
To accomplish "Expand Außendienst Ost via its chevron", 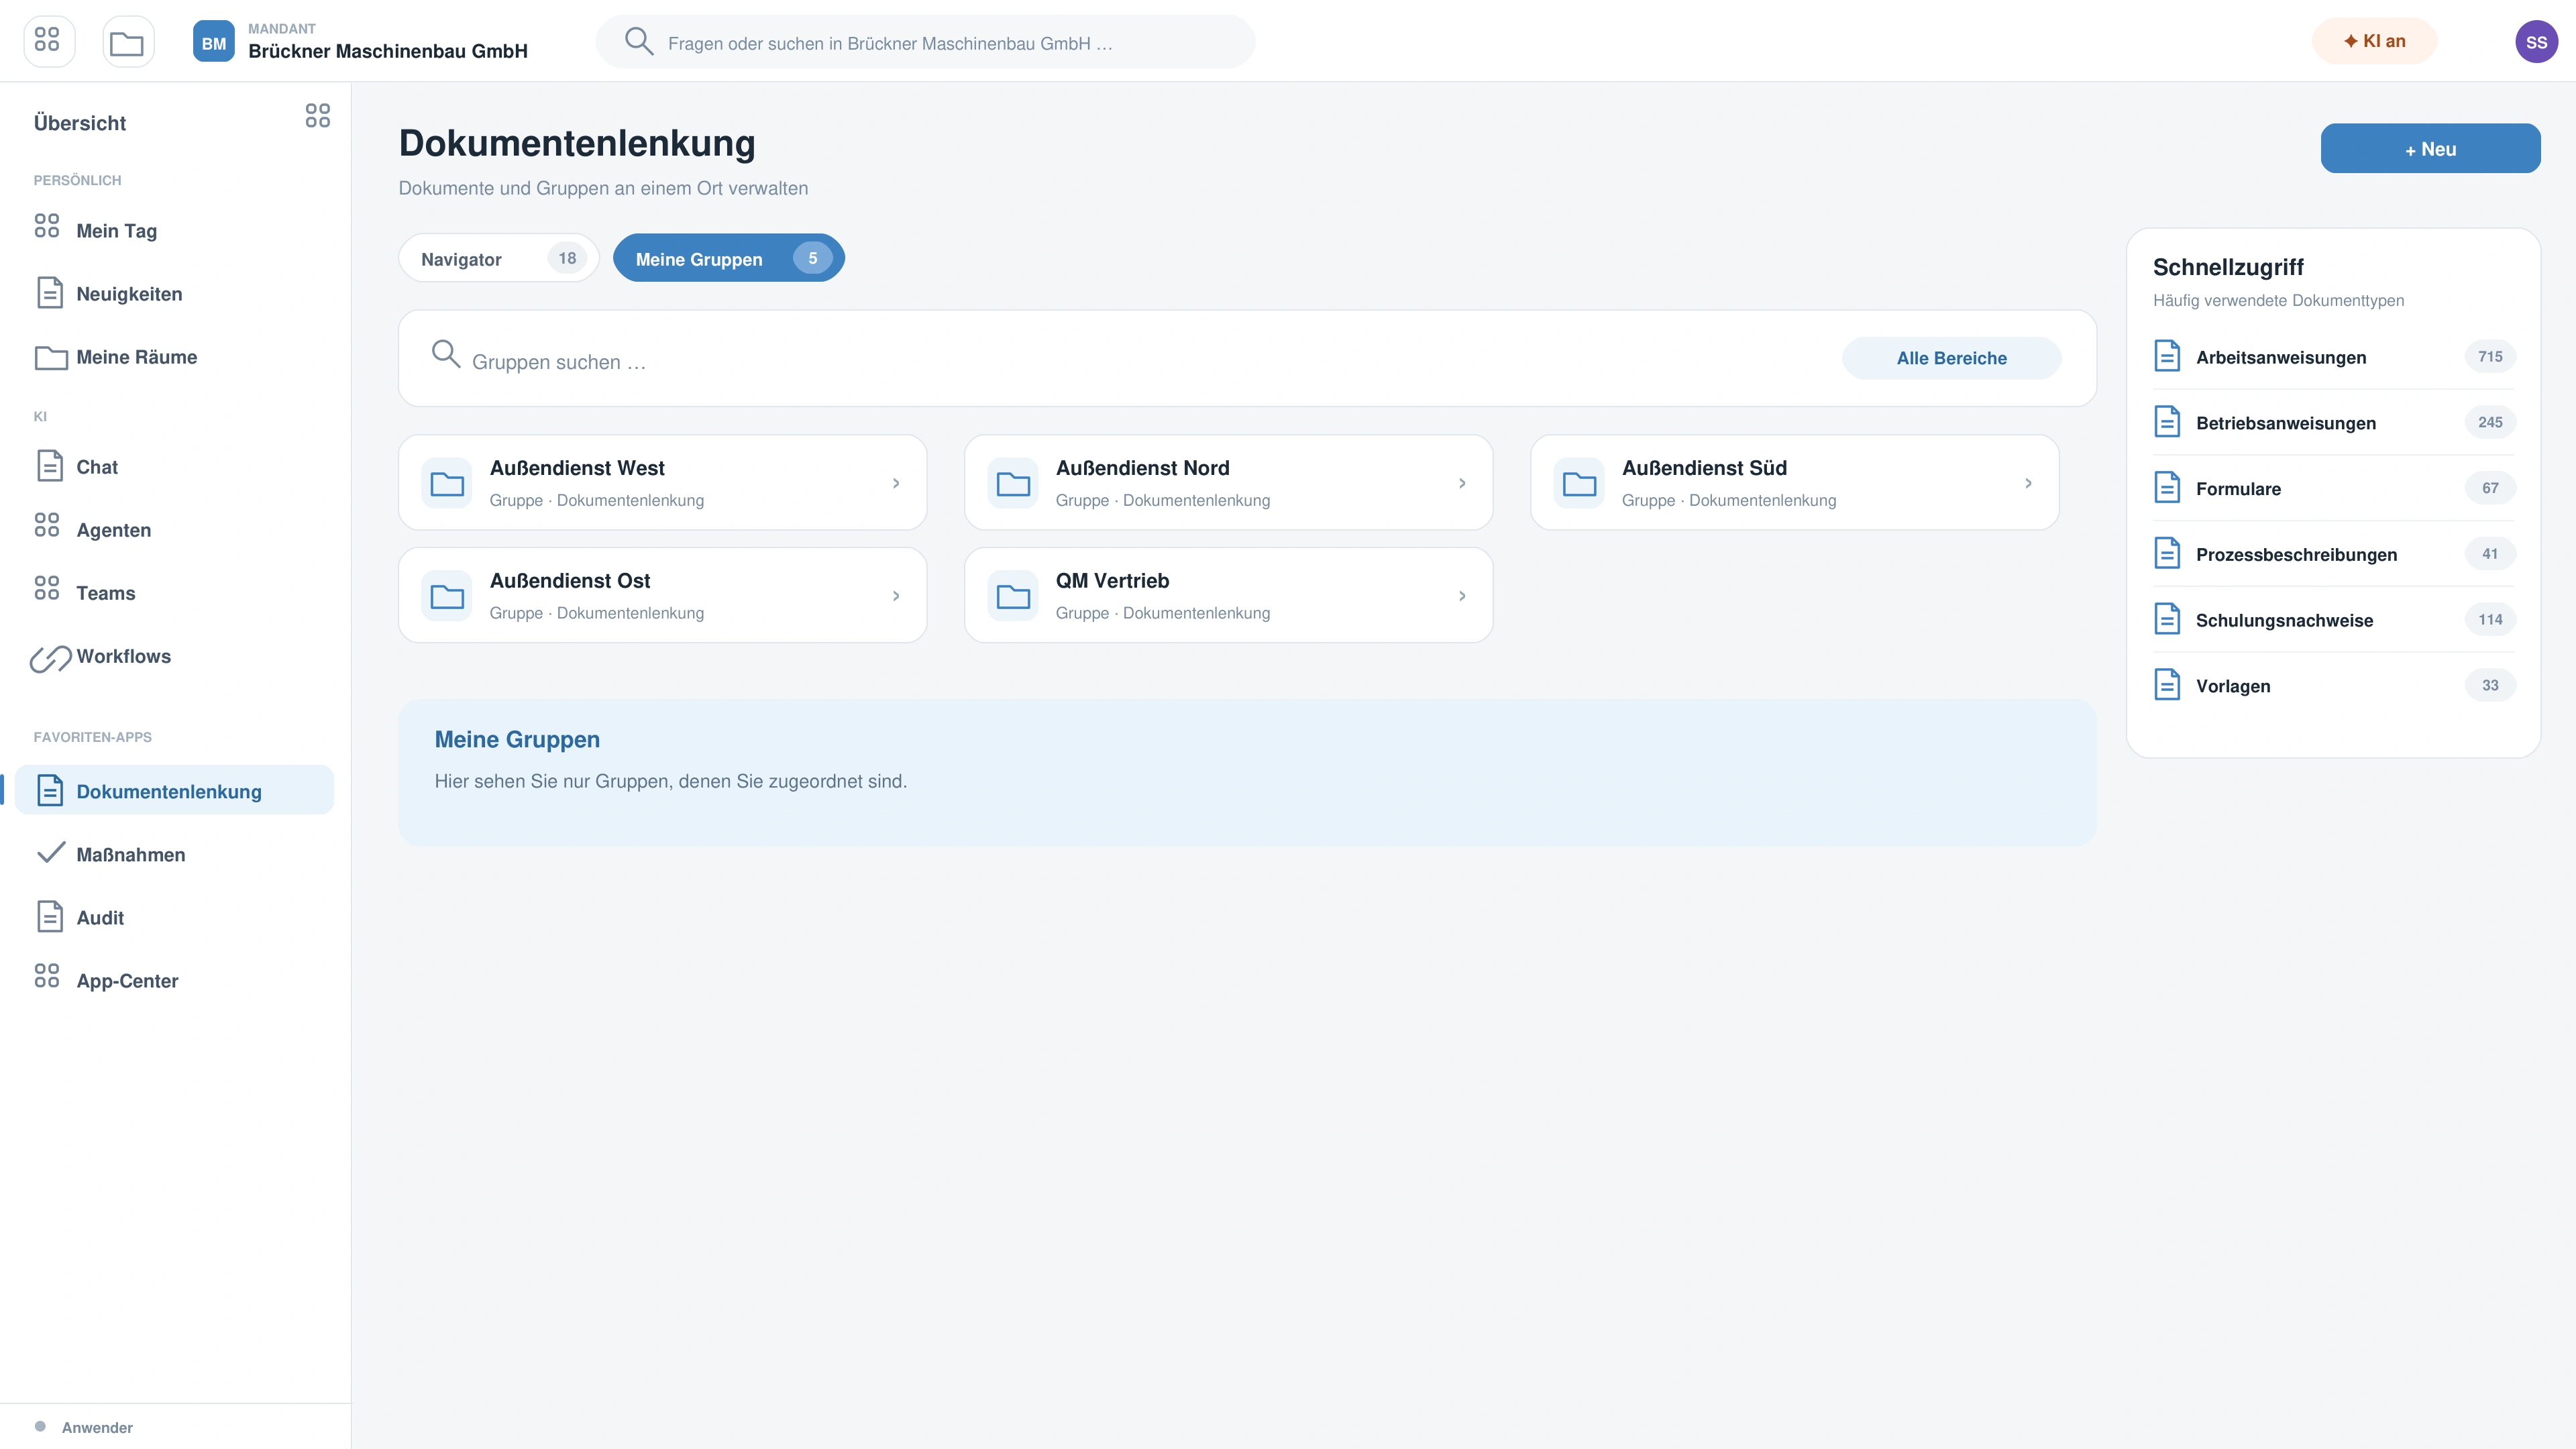I will pyautogui.click(x=896, y=596).
